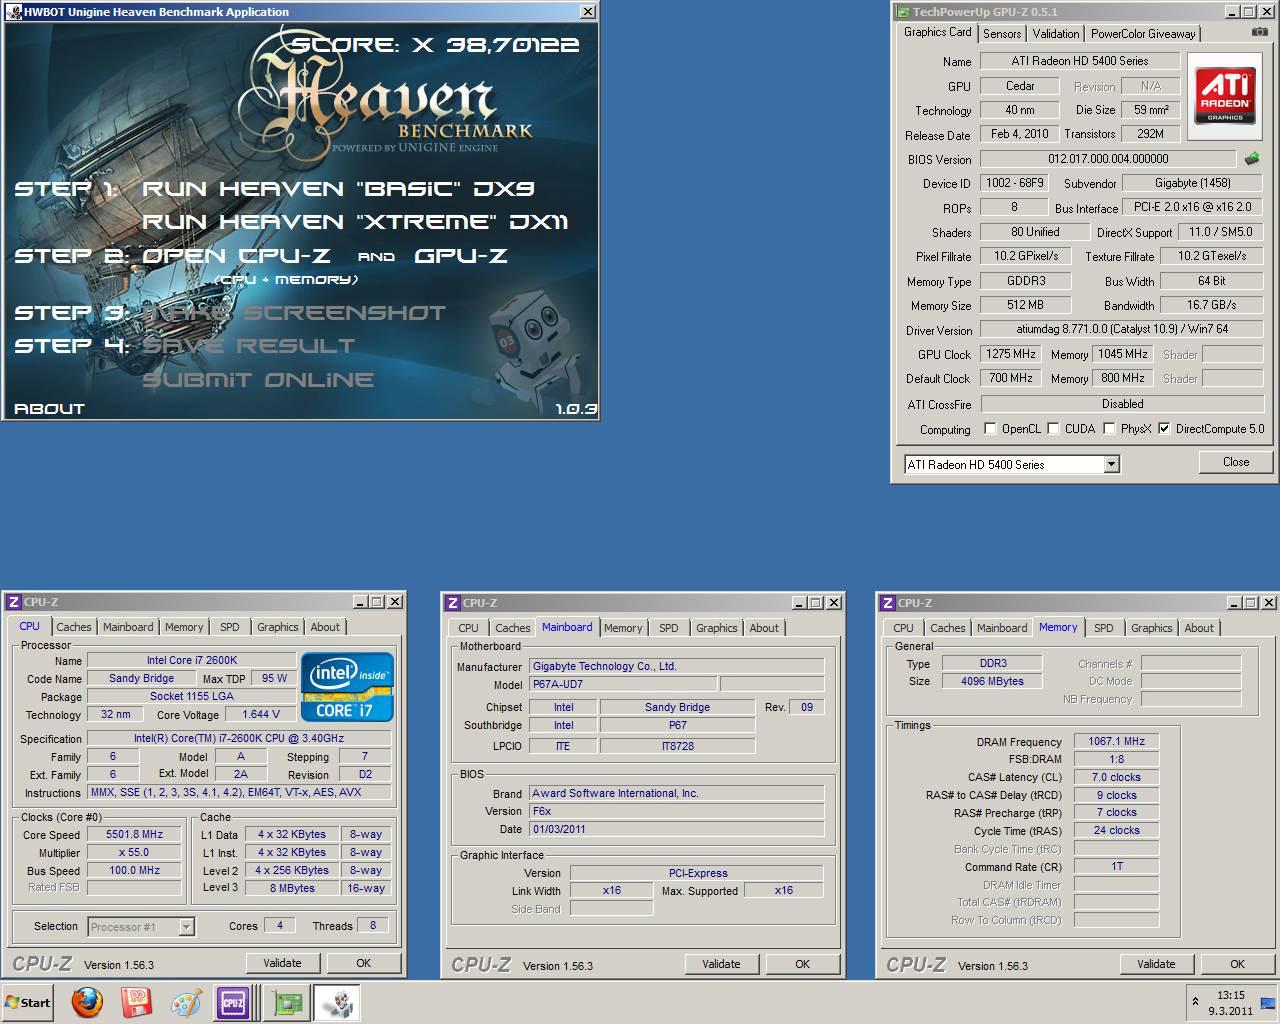Run Heaven "Xtreme" DX11 benchmark
The height and width of the screenshot is (1024, 1280).
[x=355, y=221]
